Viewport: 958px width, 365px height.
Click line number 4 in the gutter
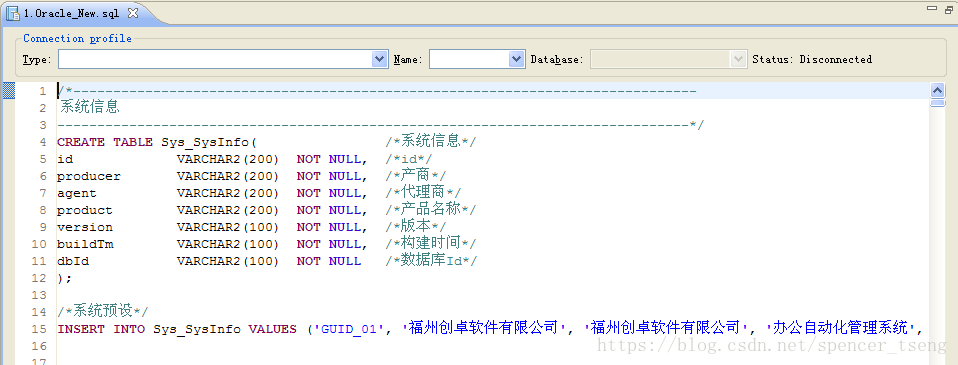coord(43,142)
